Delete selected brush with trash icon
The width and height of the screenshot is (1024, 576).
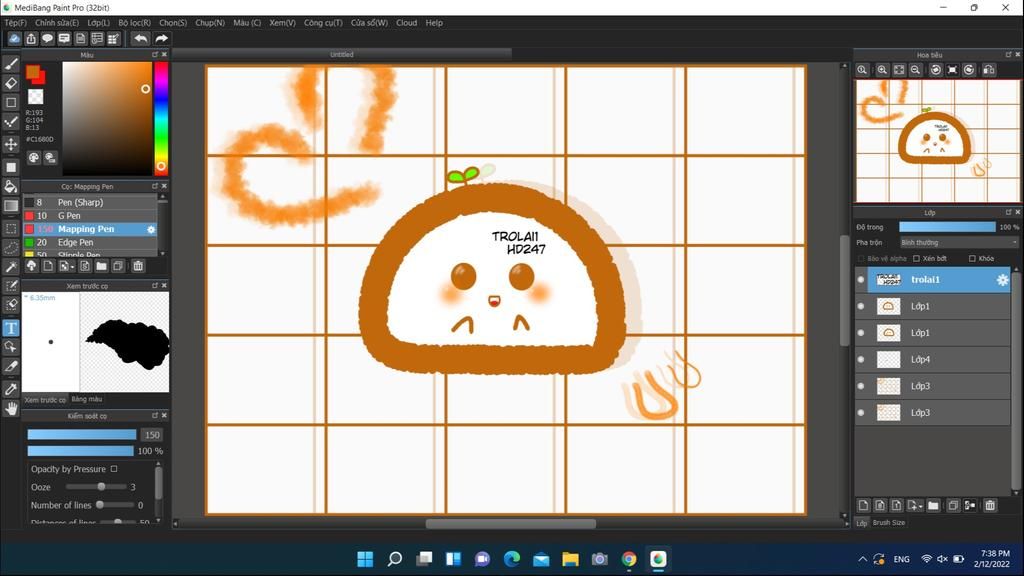click(138, 266)
